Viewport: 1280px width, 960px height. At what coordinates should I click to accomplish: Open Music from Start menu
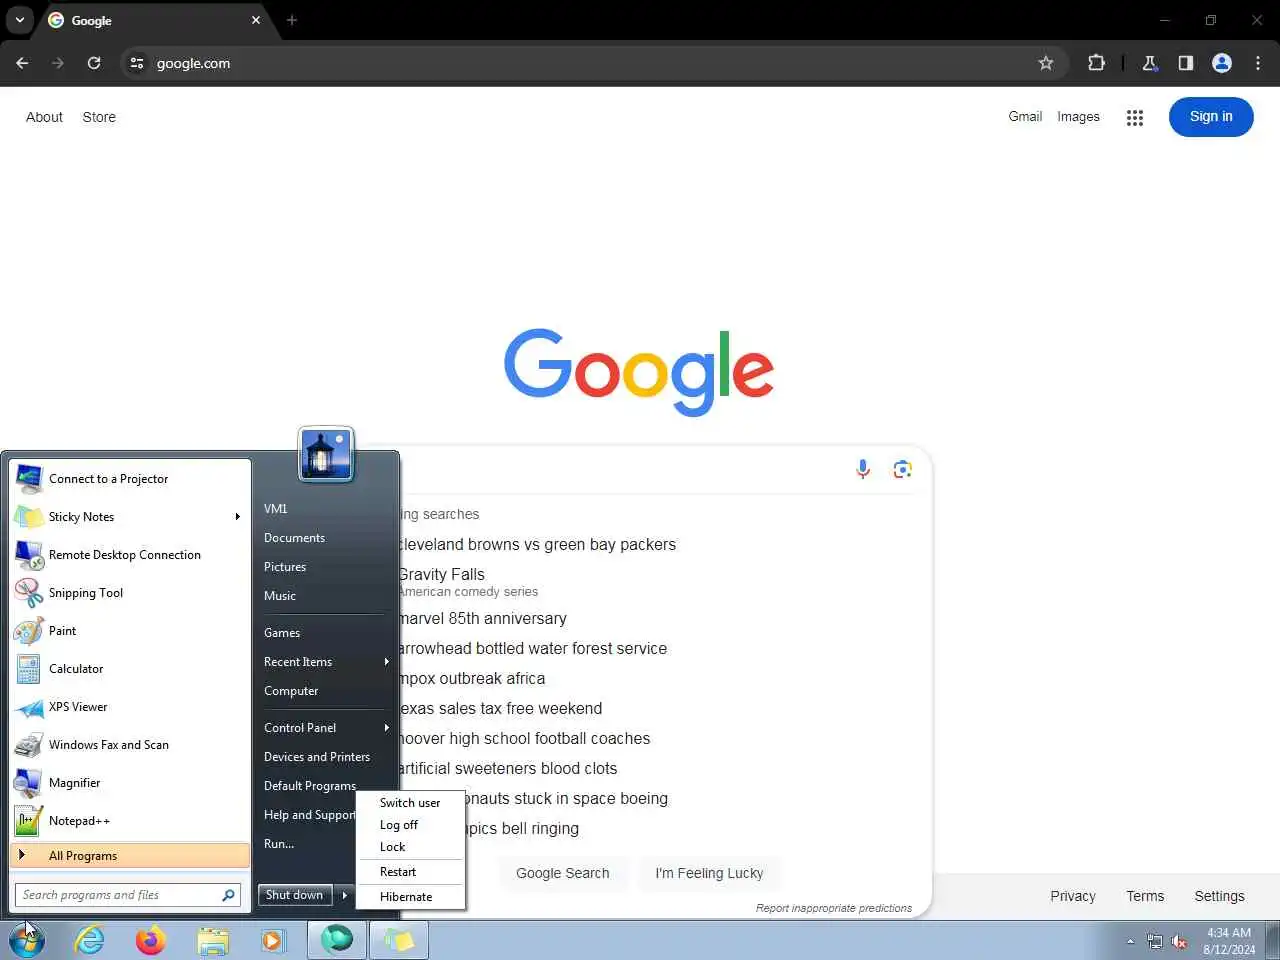(x=280, y=596)
